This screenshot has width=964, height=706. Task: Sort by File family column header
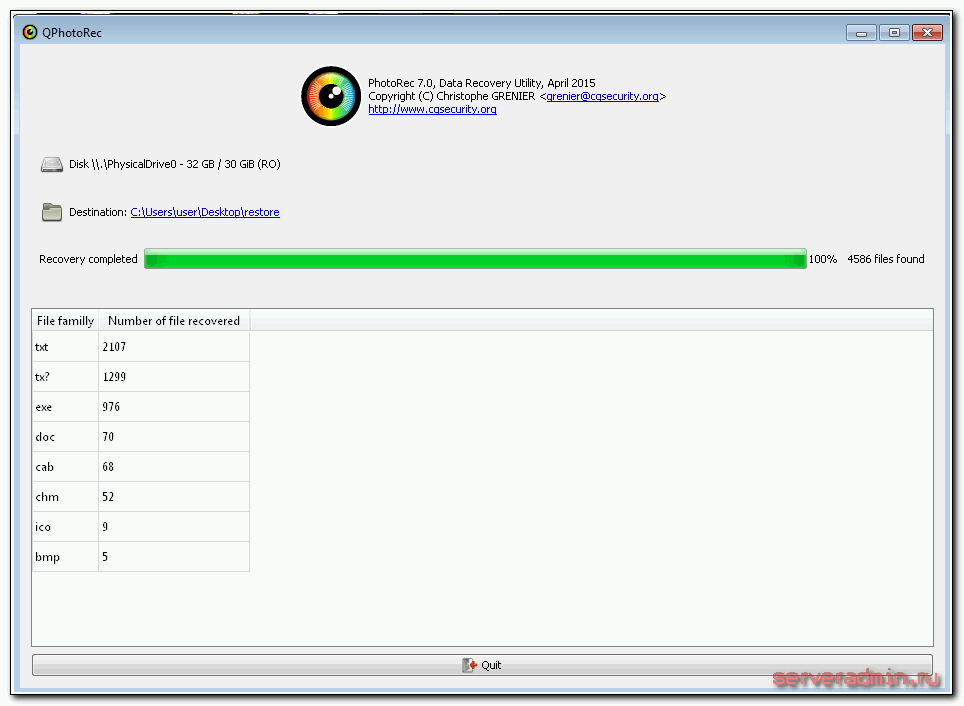[65, 321]
